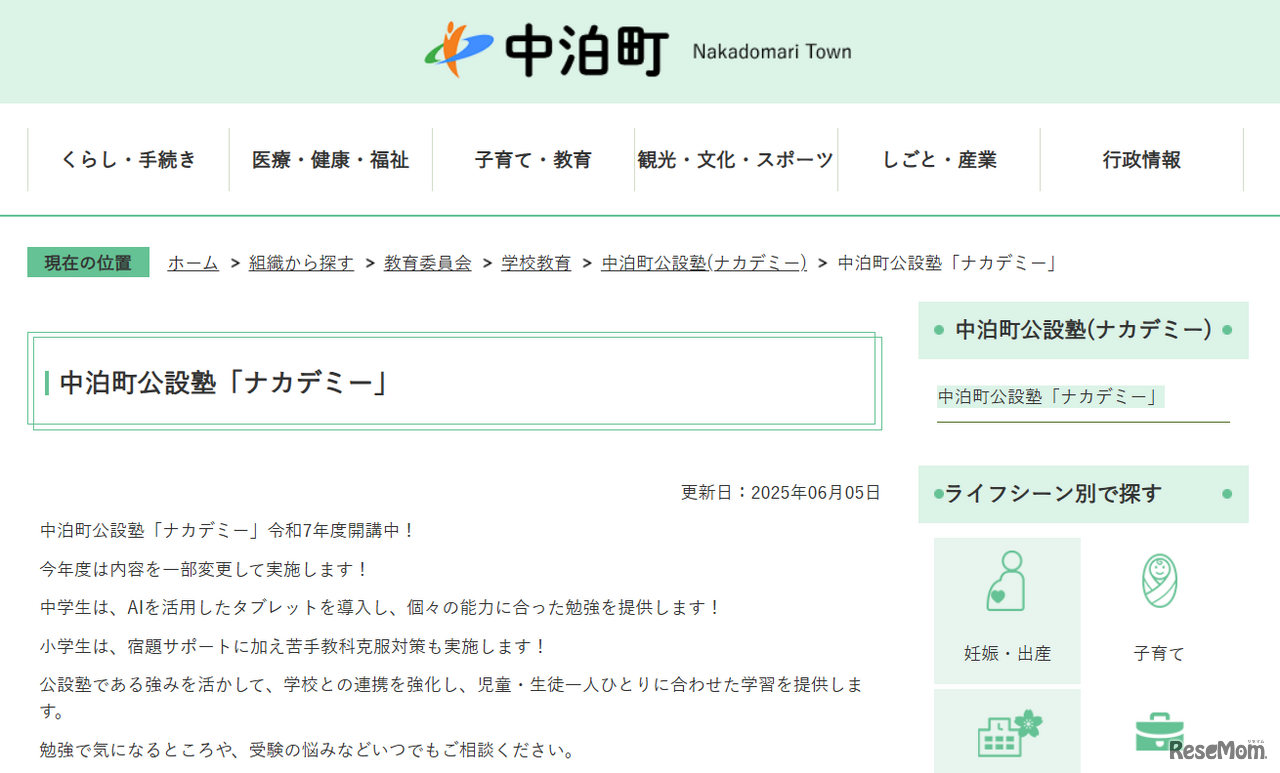Screen dimensions: 1280x773
Task: Click the page heading 中泊町公設塾「ナカデミー」
Action: pos(224,383)
